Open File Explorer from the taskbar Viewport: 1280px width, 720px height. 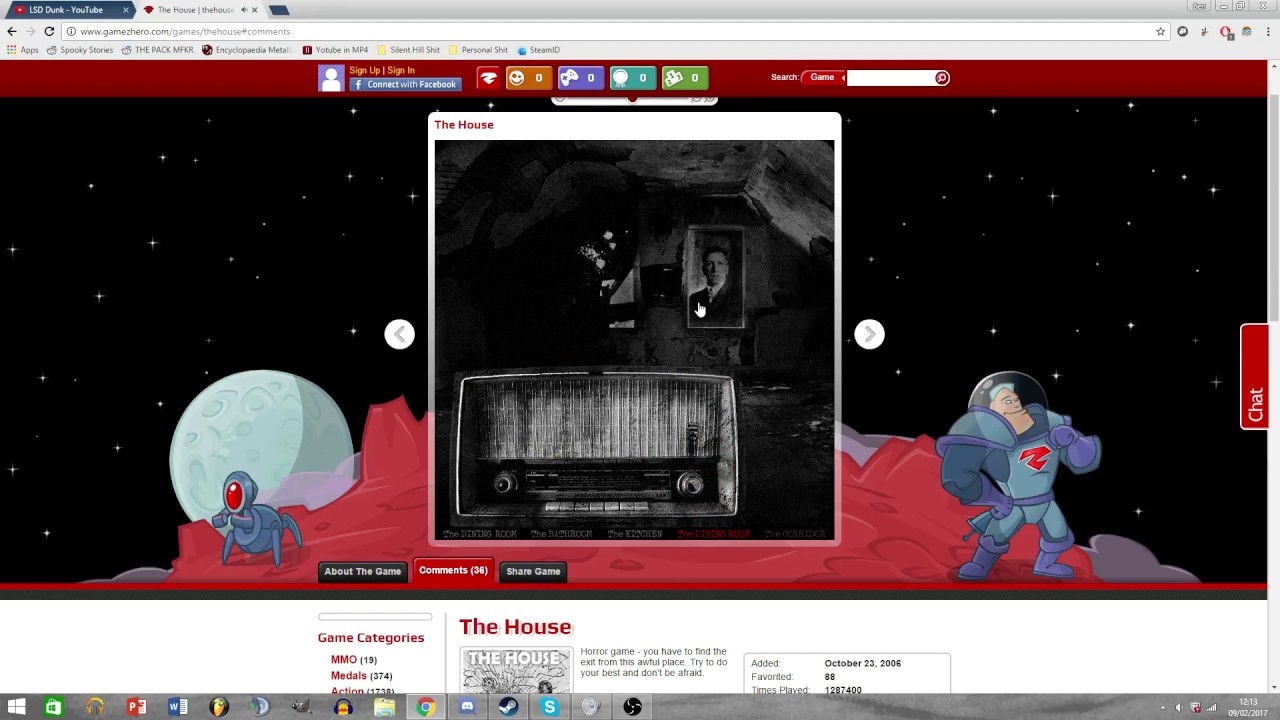point(384,707)
